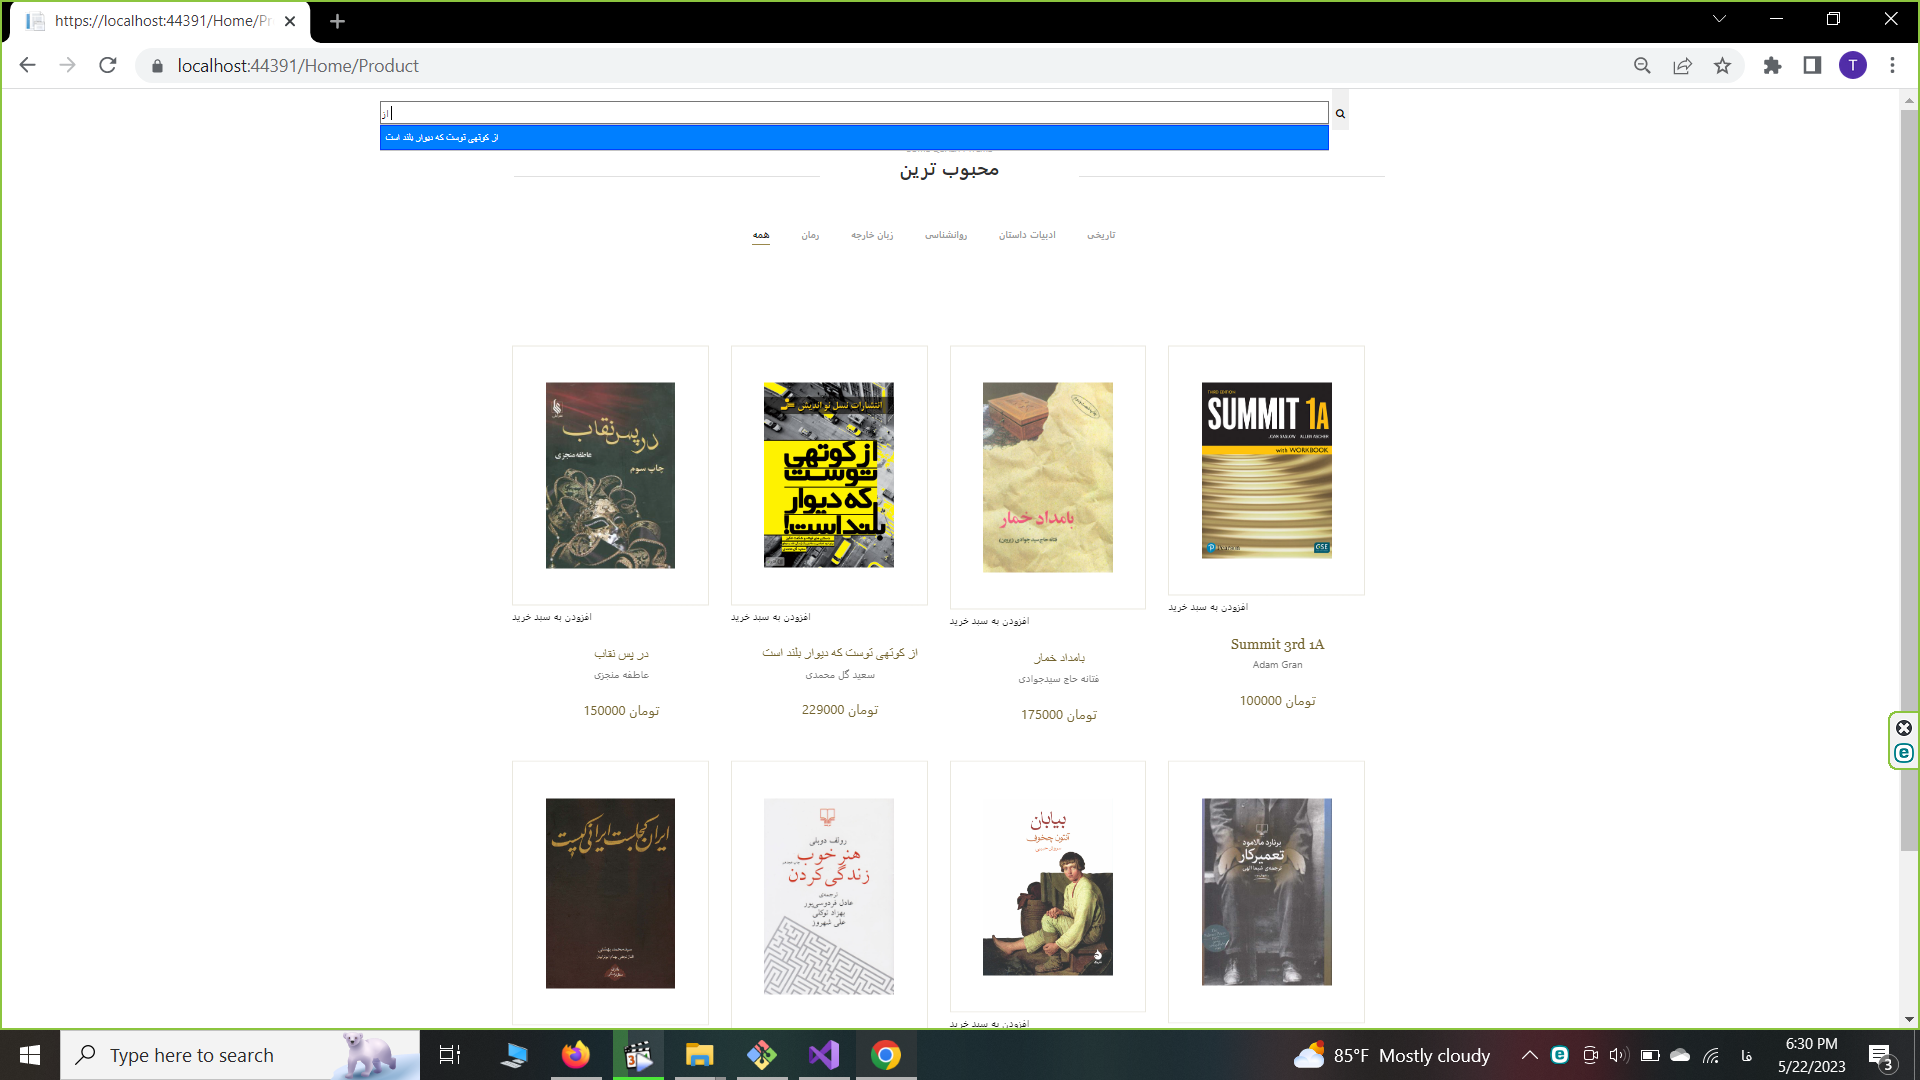This screenshot has height=1080, width=1920.
Task: Show hidden system tray icons
Action: tap(1529, 1055)
